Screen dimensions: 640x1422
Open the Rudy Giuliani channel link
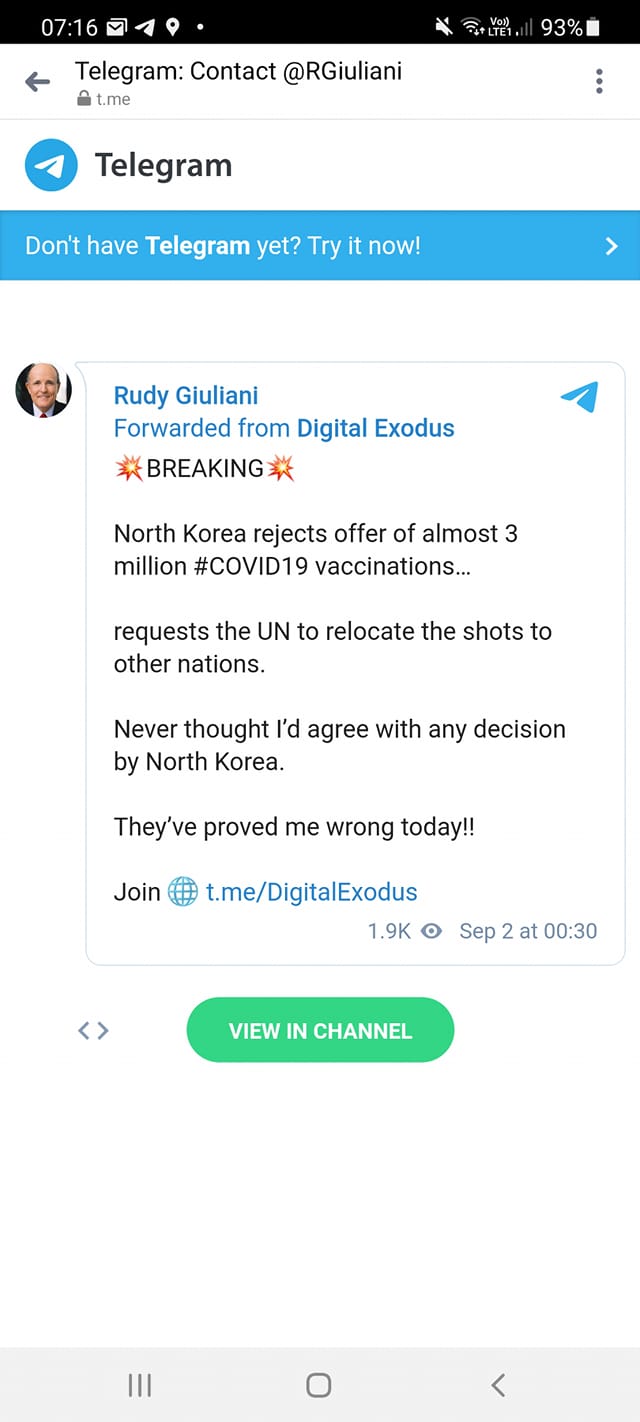click(185, 395)
